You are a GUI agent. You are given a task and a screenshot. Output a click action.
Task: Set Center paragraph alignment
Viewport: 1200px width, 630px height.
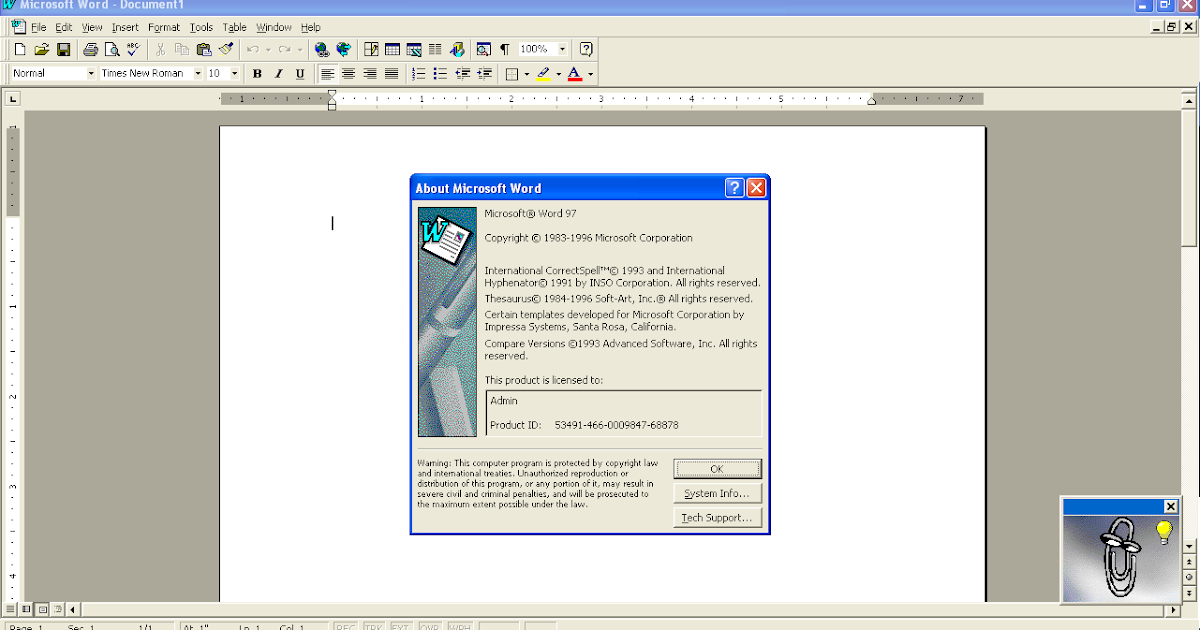point(348,74)
